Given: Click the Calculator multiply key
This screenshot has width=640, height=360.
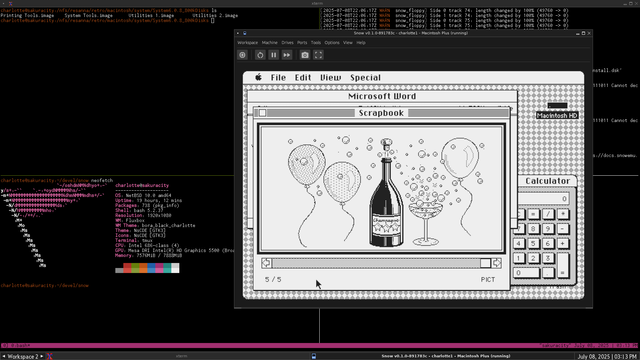Looking at the screenshot, I should point(562,214).
